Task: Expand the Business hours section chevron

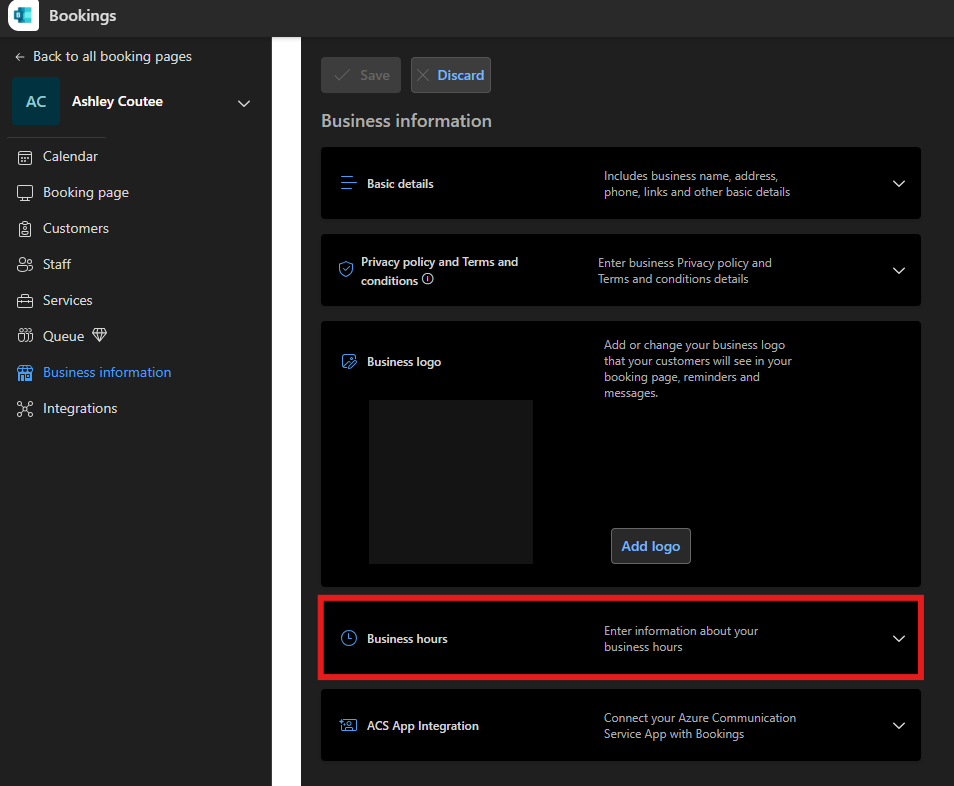Action: (x=899, y=639)
